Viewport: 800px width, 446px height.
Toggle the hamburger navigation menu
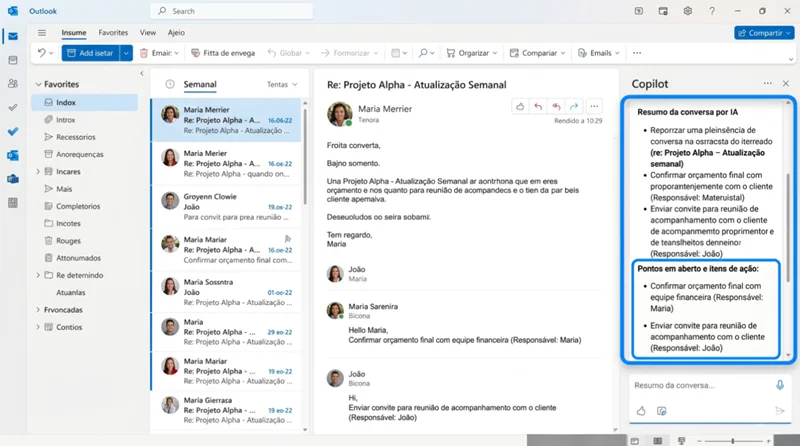click(x=42, y=33)
